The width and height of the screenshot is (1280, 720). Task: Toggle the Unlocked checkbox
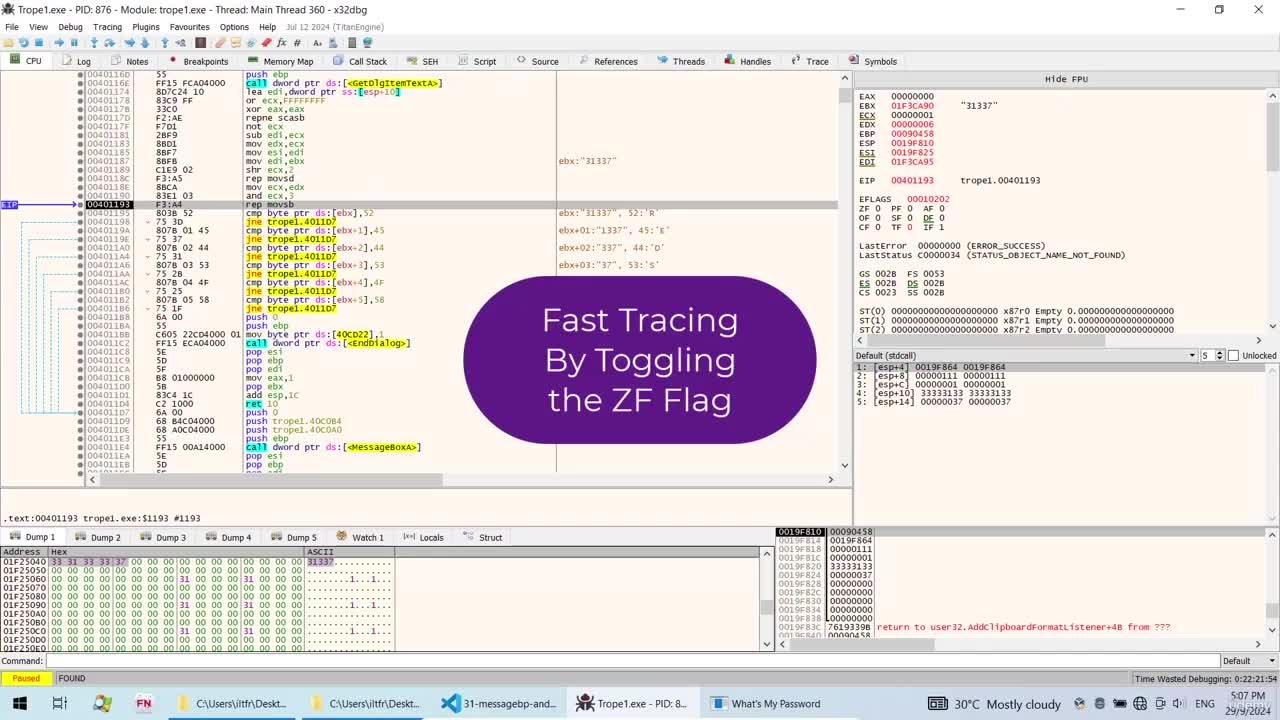tap(1233, 356)
